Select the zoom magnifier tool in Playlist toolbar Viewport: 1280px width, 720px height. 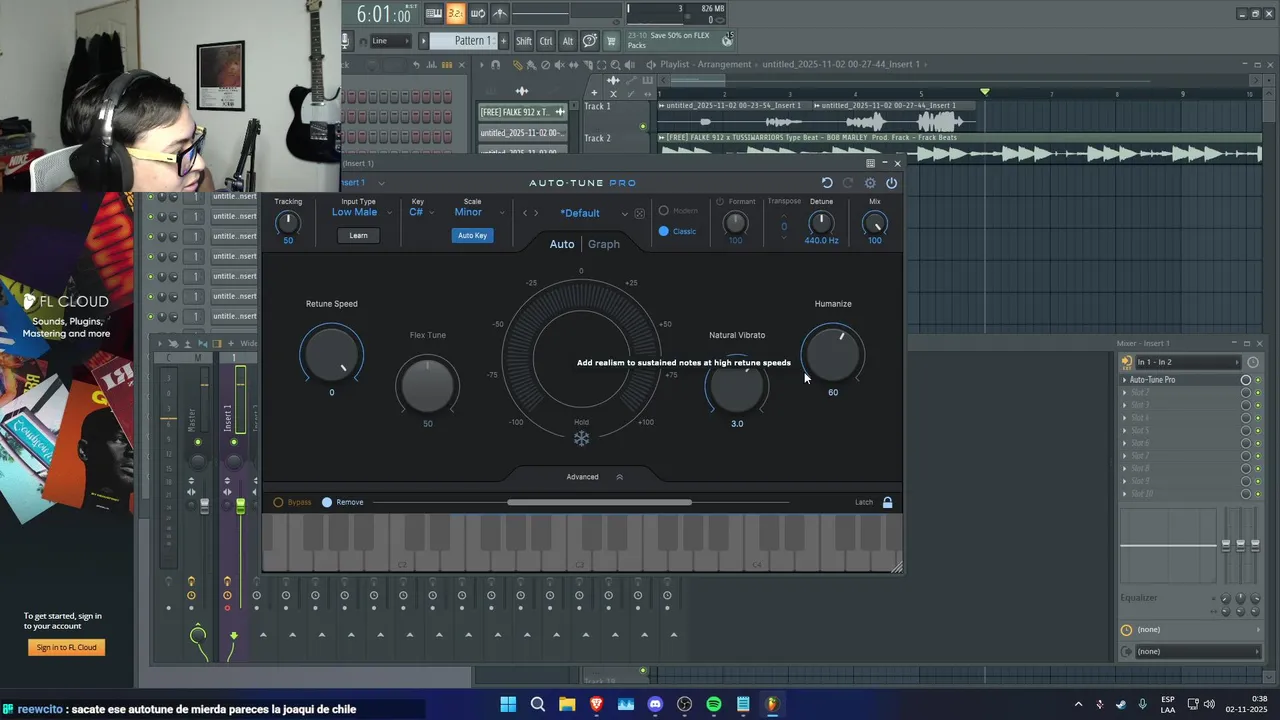pos(615,65)
